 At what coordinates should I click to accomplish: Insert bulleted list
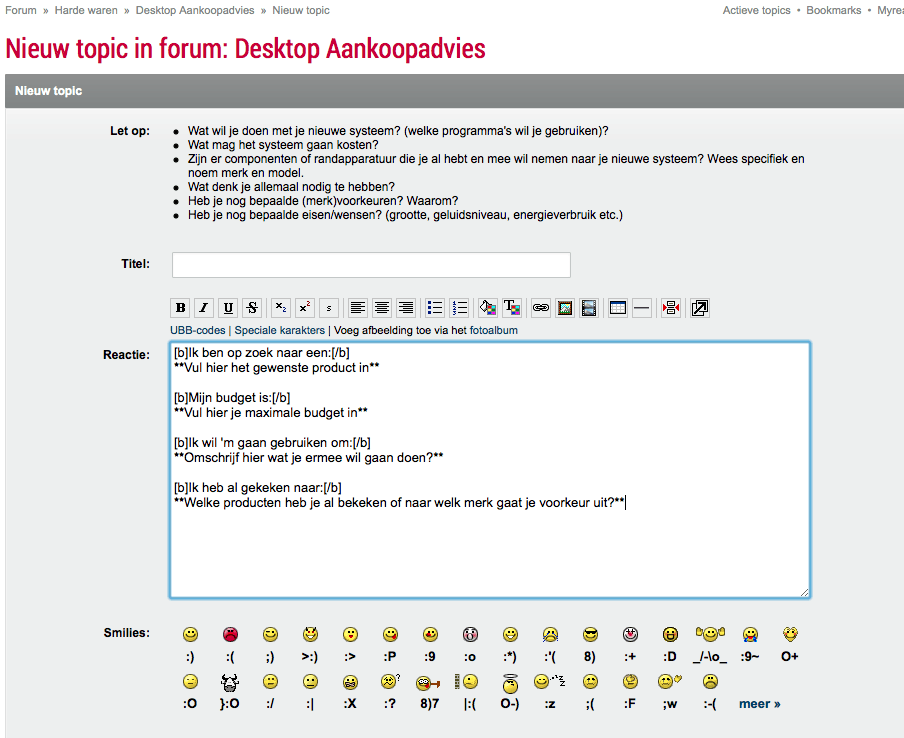[x=435, y=308]
